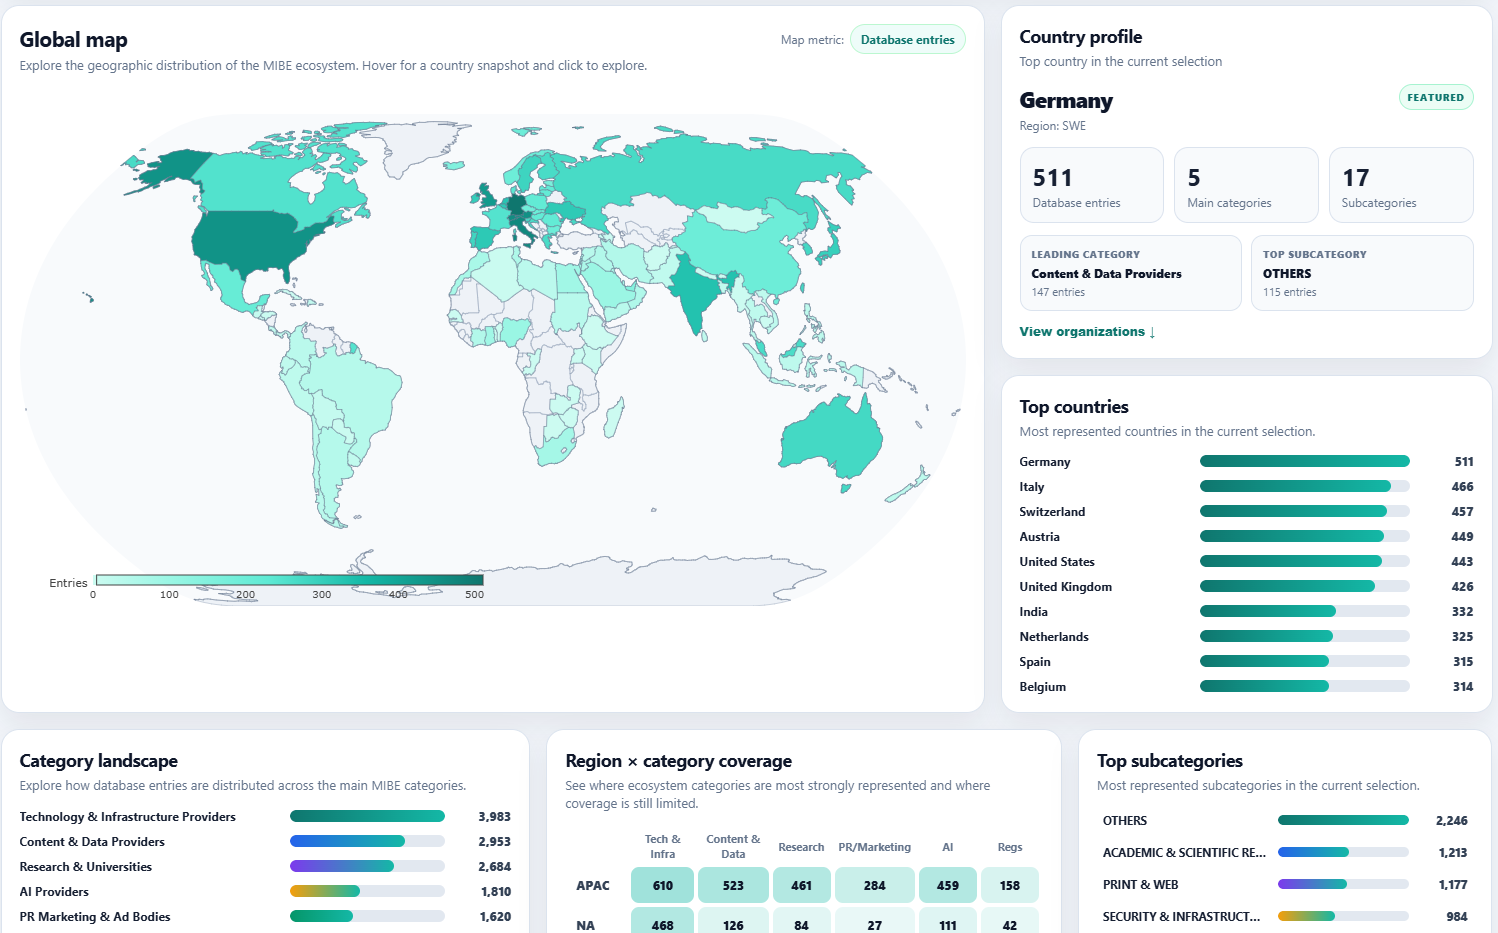The image size is (1498, 933).
Task: Select NA Research cell 84
Action: pos(802,921)
